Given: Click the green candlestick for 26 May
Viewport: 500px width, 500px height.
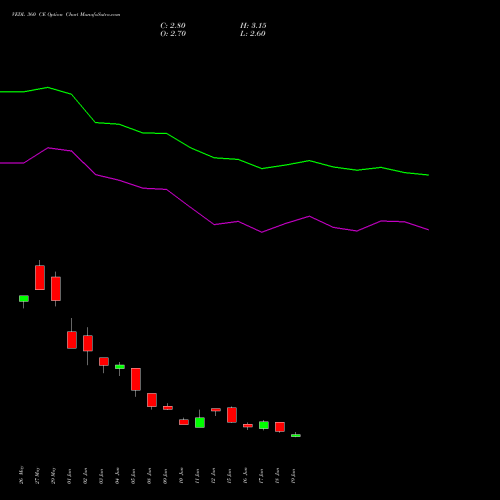Looking at the screenshot, I should [24, 299].
